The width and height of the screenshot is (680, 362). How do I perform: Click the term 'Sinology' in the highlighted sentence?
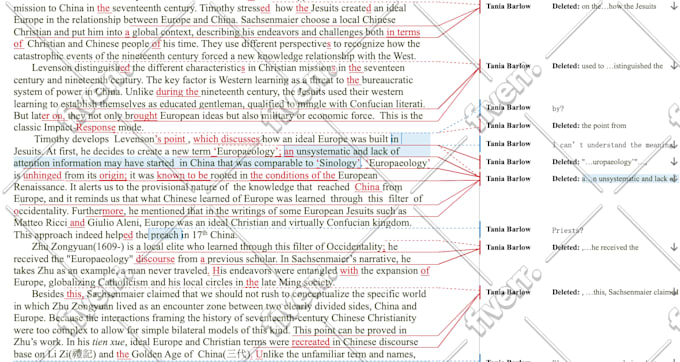pos(337,163)
